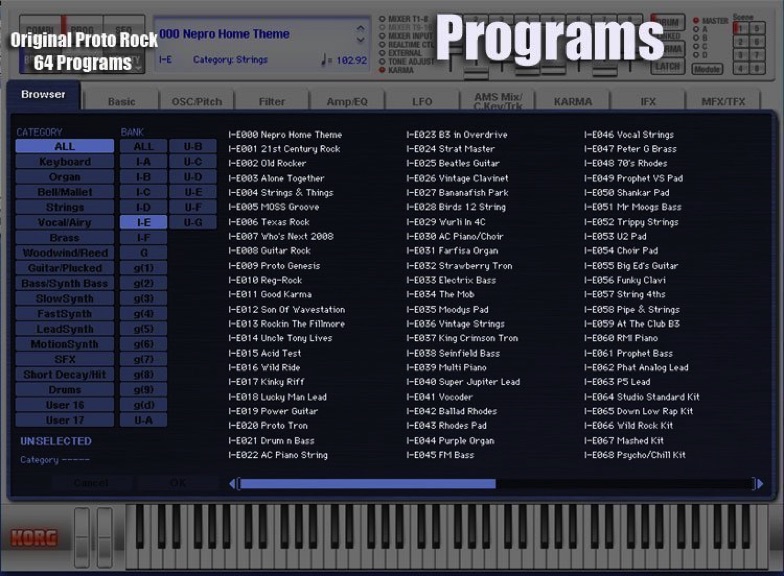
Task: Filter programs by LeadSynth category
Action: pos(64,329)
